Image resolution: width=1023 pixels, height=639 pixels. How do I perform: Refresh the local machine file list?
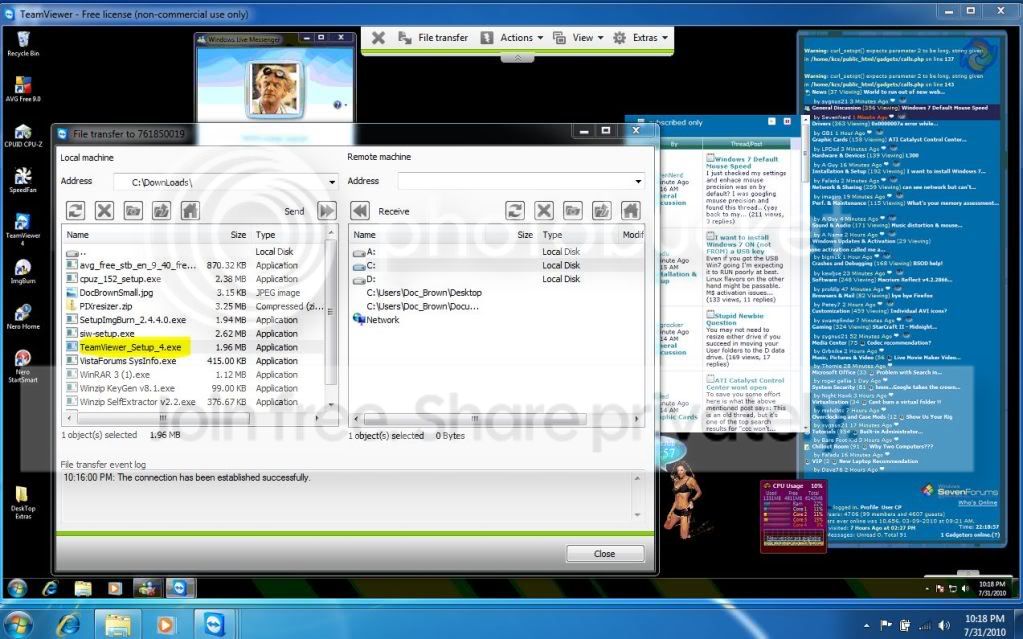tap(76, 210)
